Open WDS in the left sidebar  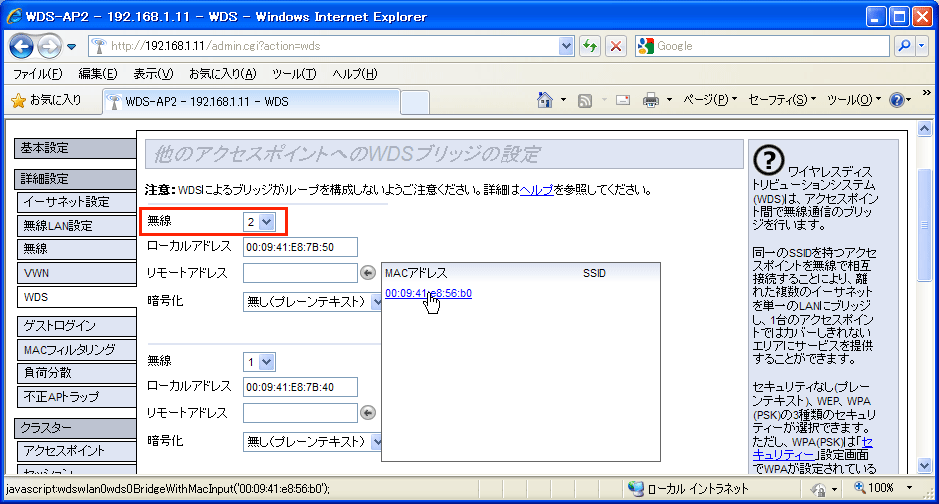click(76, 297)
